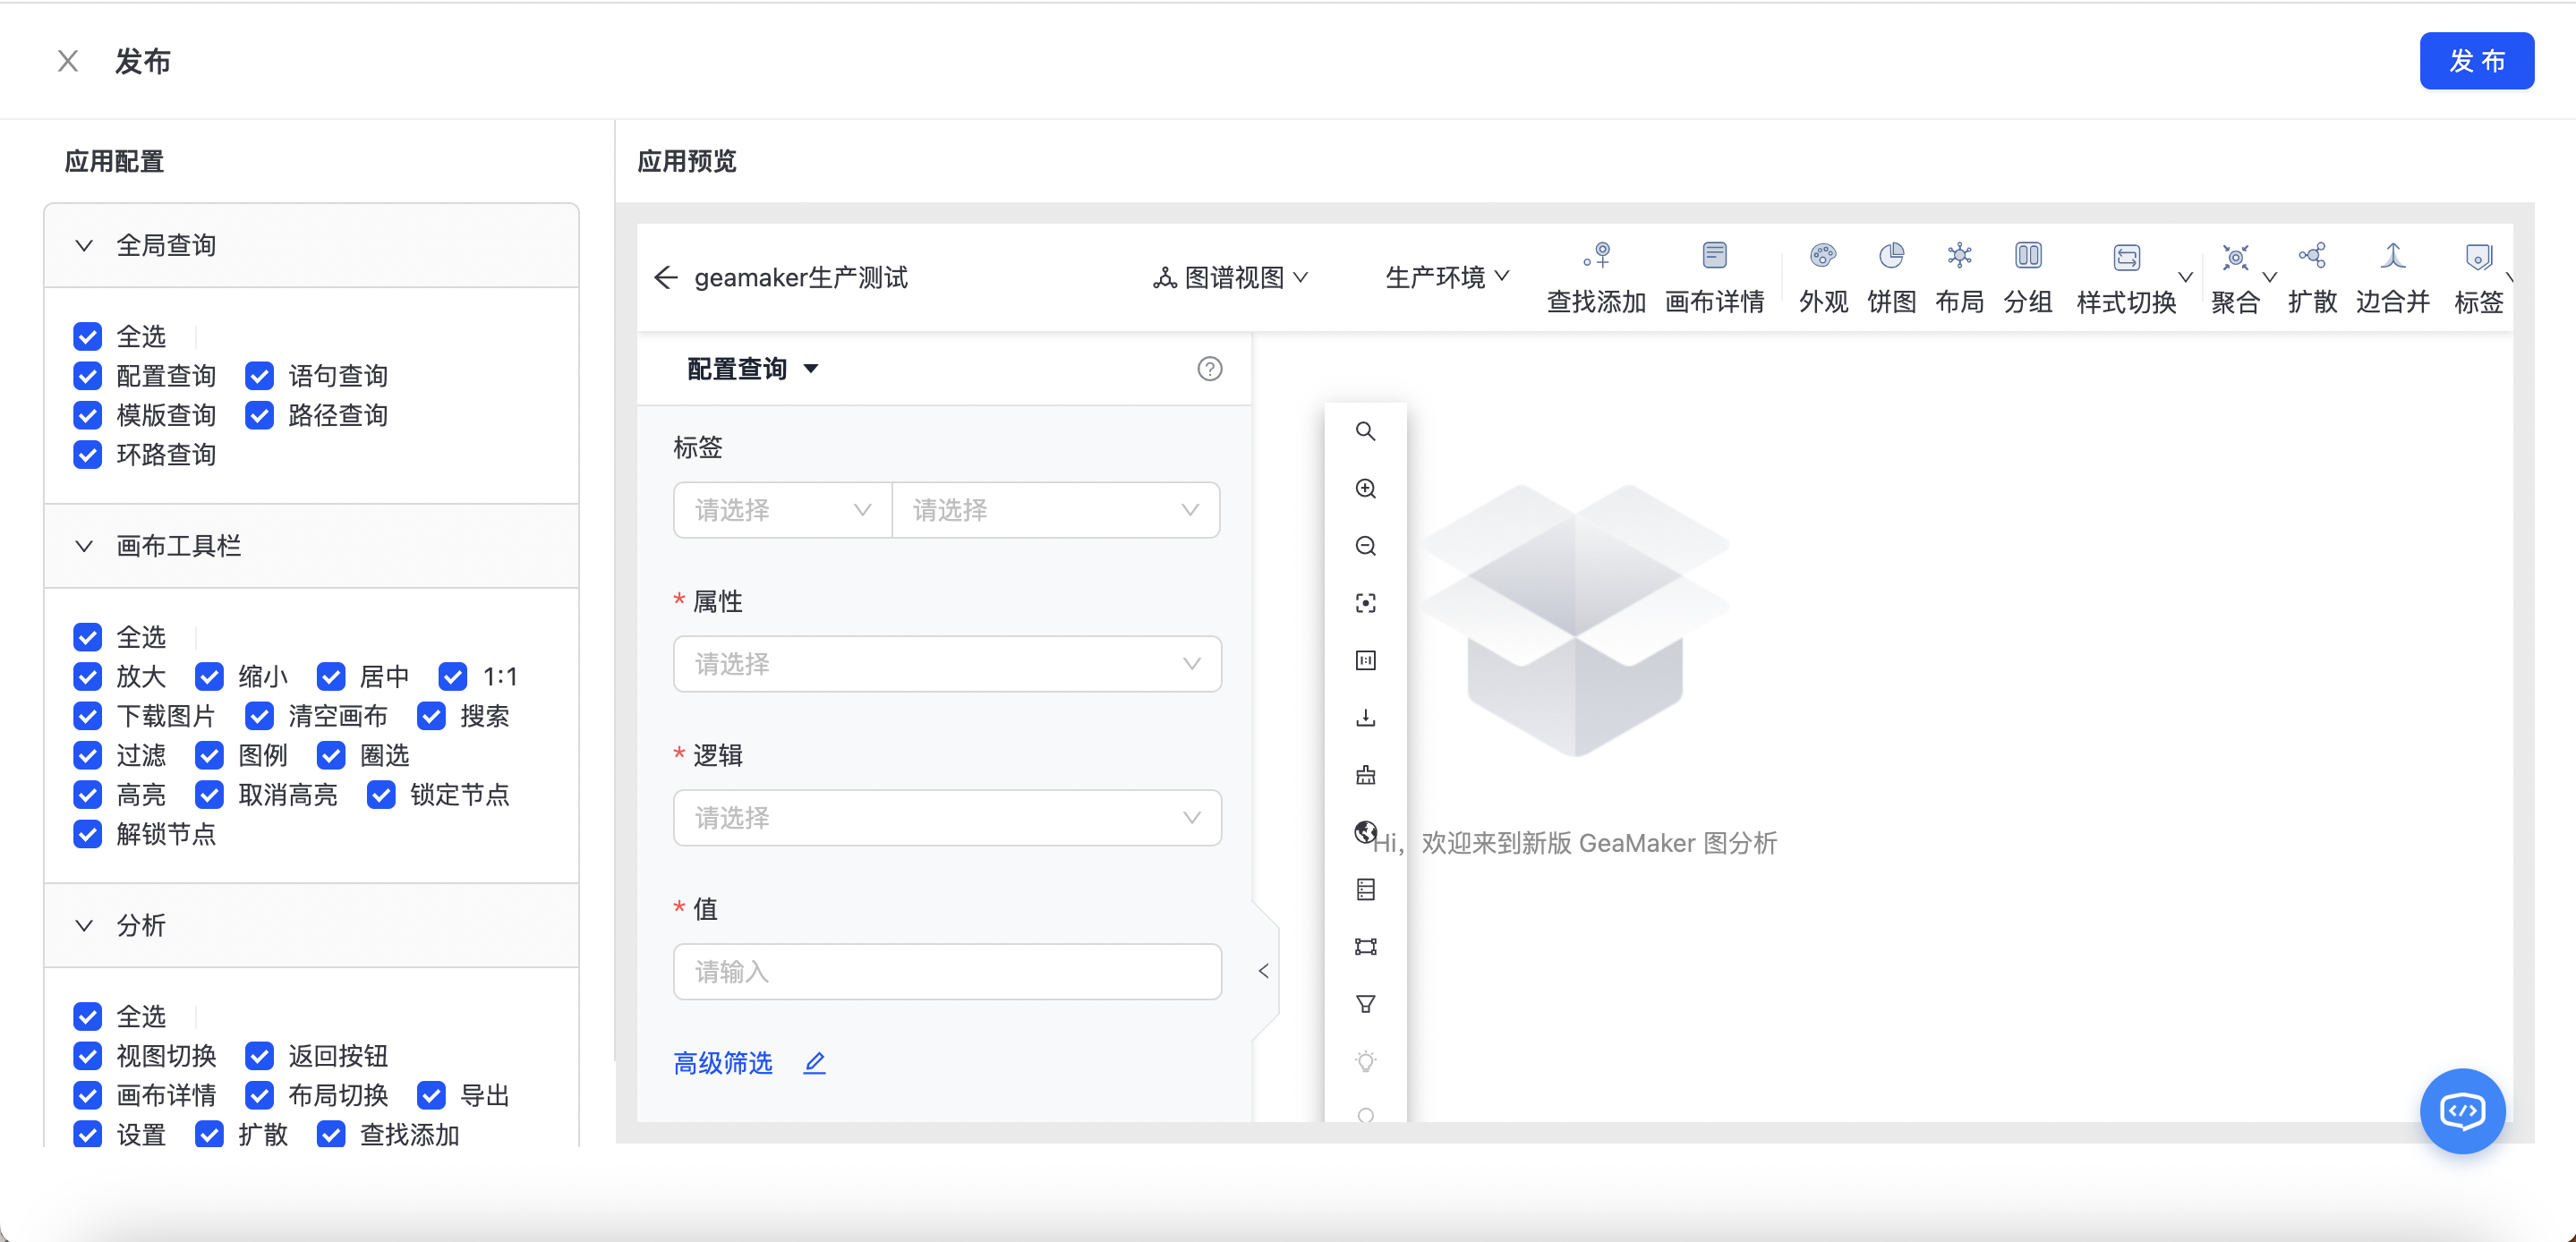The image size is (2576, 1242).
Task: Collapse the 分析 section
Action: (x=84, y=926)
